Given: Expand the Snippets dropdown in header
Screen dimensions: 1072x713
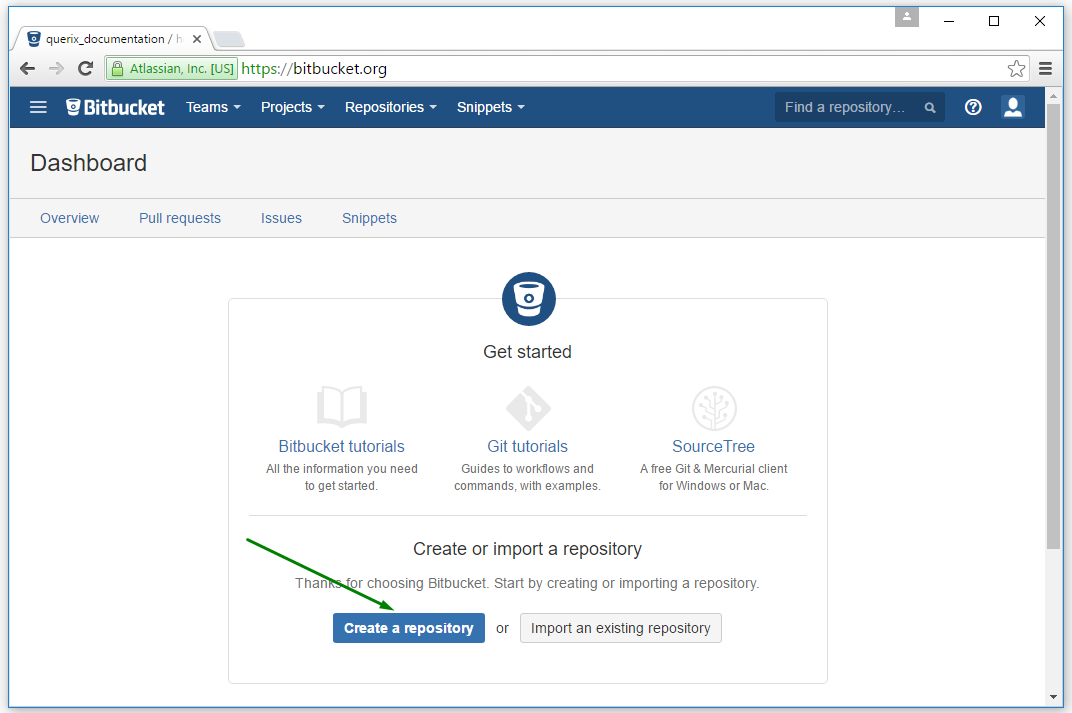Looking at the screenshot, I should pyautogui.click(x=490, y=107).
